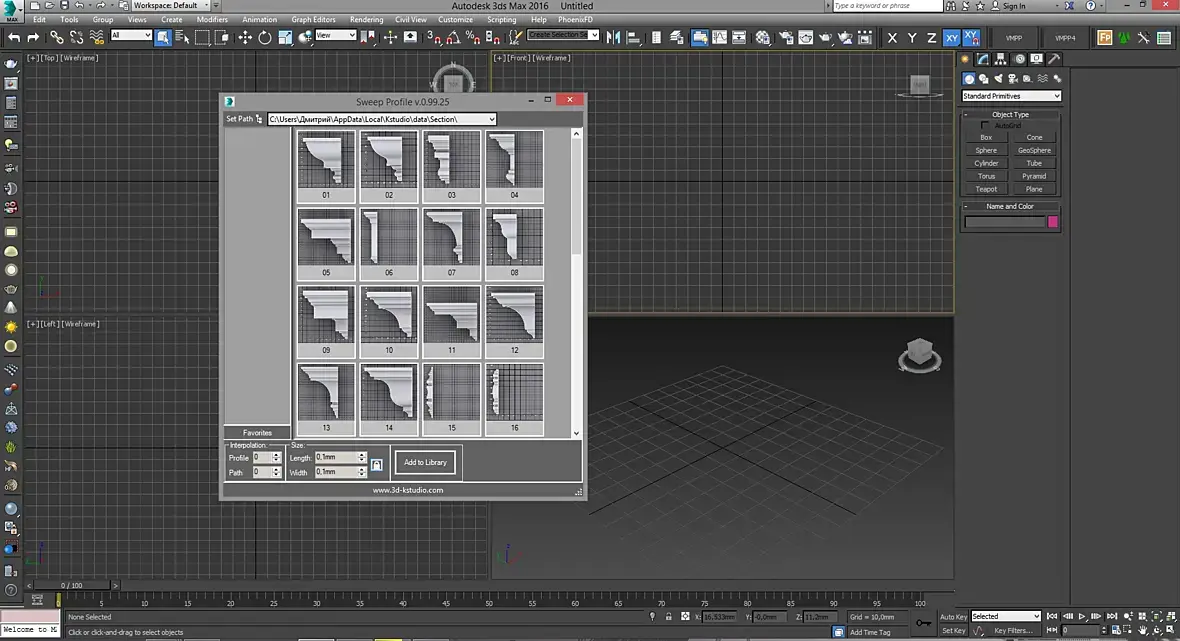Screen dimensions: 1180x641
Task: Select the Move tool in main toolbar
Action: coord(244,37)
